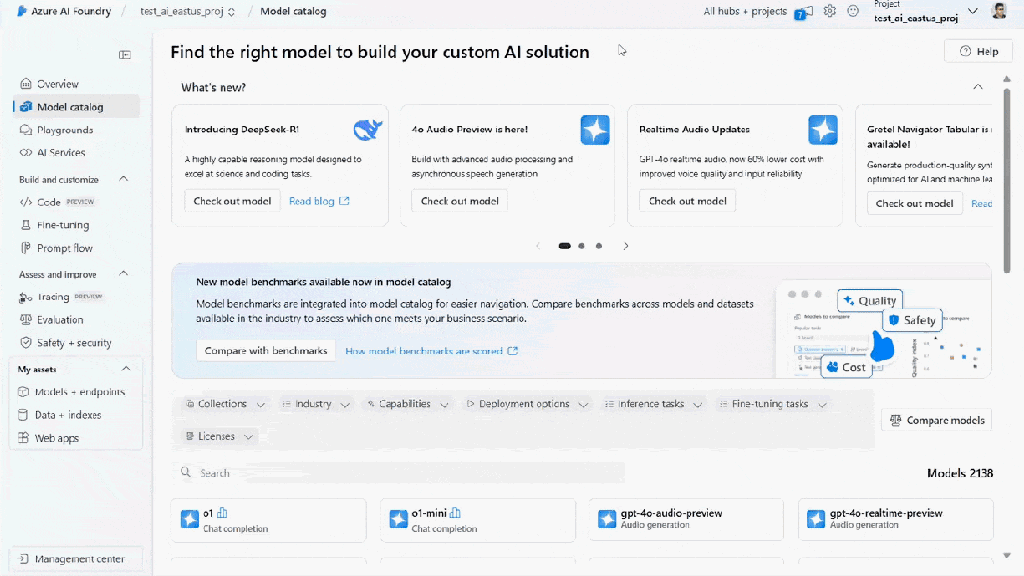Click Check out model for DeepSeek-R1
Image resolution: width=1024 pixels, height=576 pixels.
[x=232, y=201]
